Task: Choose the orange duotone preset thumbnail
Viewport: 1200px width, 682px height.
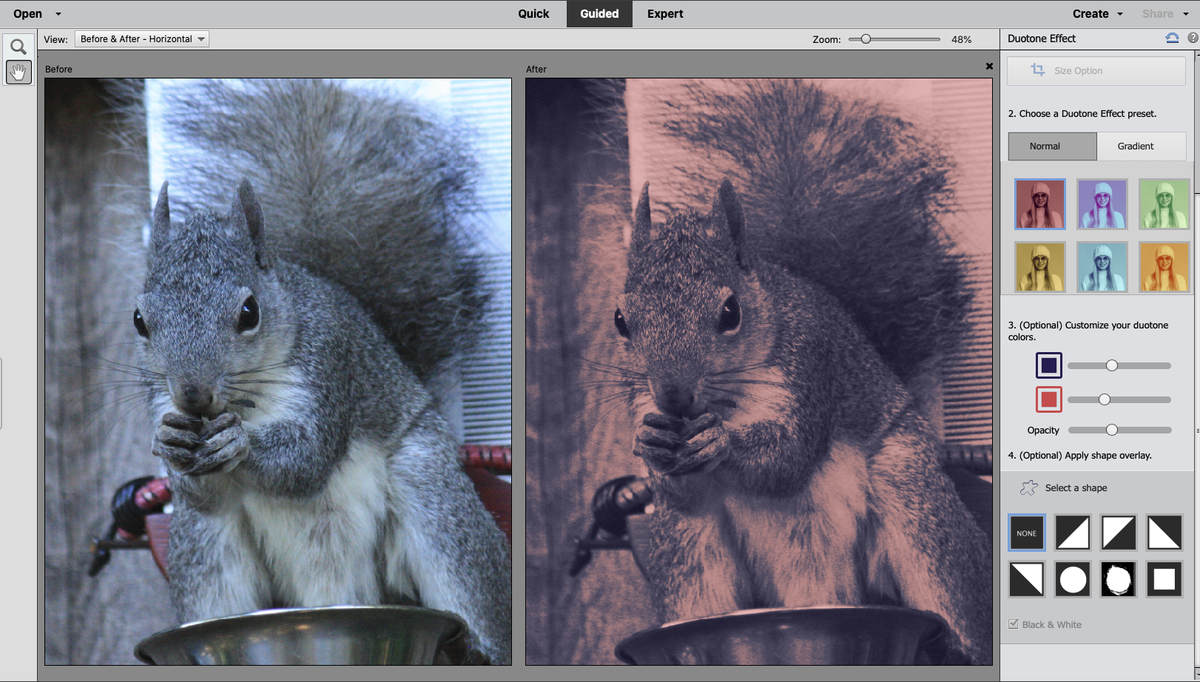Action: point(1164,267)
